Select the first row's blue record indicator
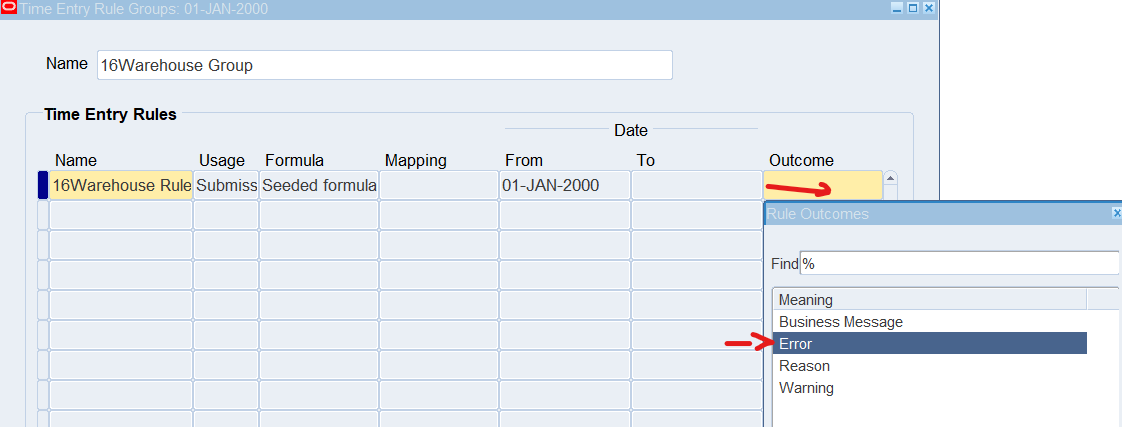1122x427 pixels. point(42,185)
